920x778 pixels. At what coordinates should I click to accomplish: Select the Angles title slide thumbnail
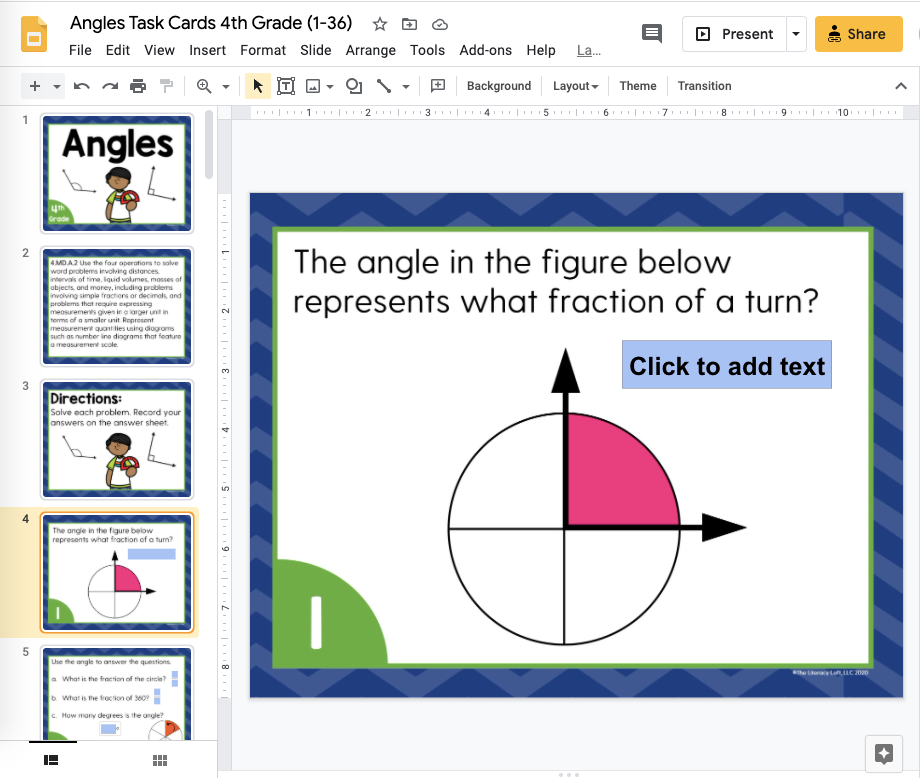coord(116,172)
